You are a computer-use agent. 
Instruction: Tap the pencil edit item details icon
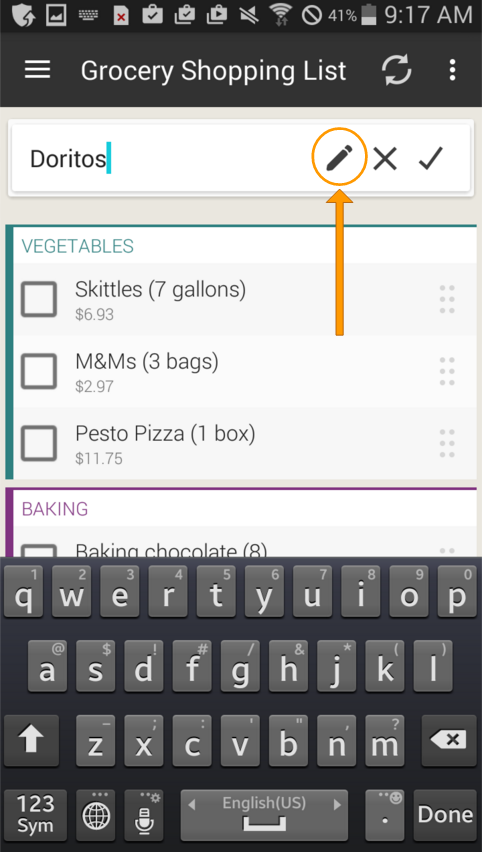(x=339, y=158)
